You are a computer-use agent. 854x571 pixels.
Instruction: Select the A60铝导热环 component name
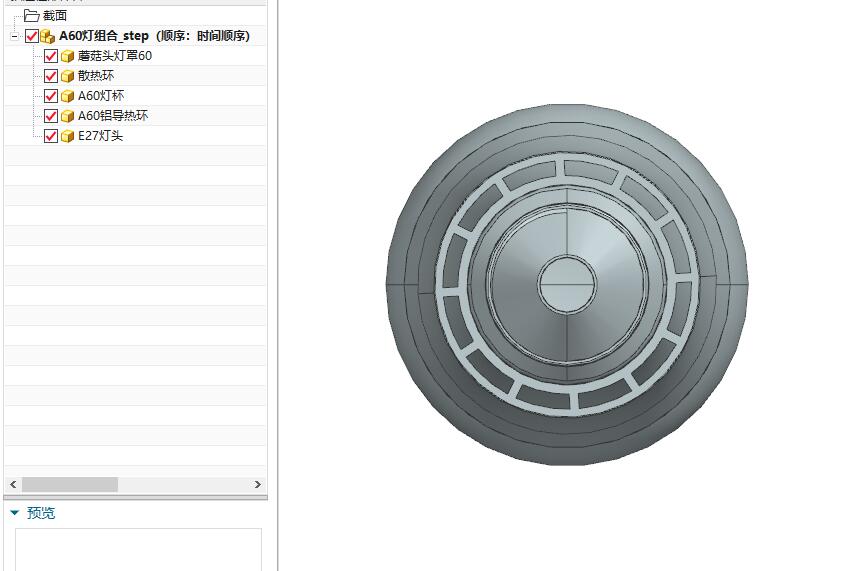pyautogui.click(x=113, y=116)
